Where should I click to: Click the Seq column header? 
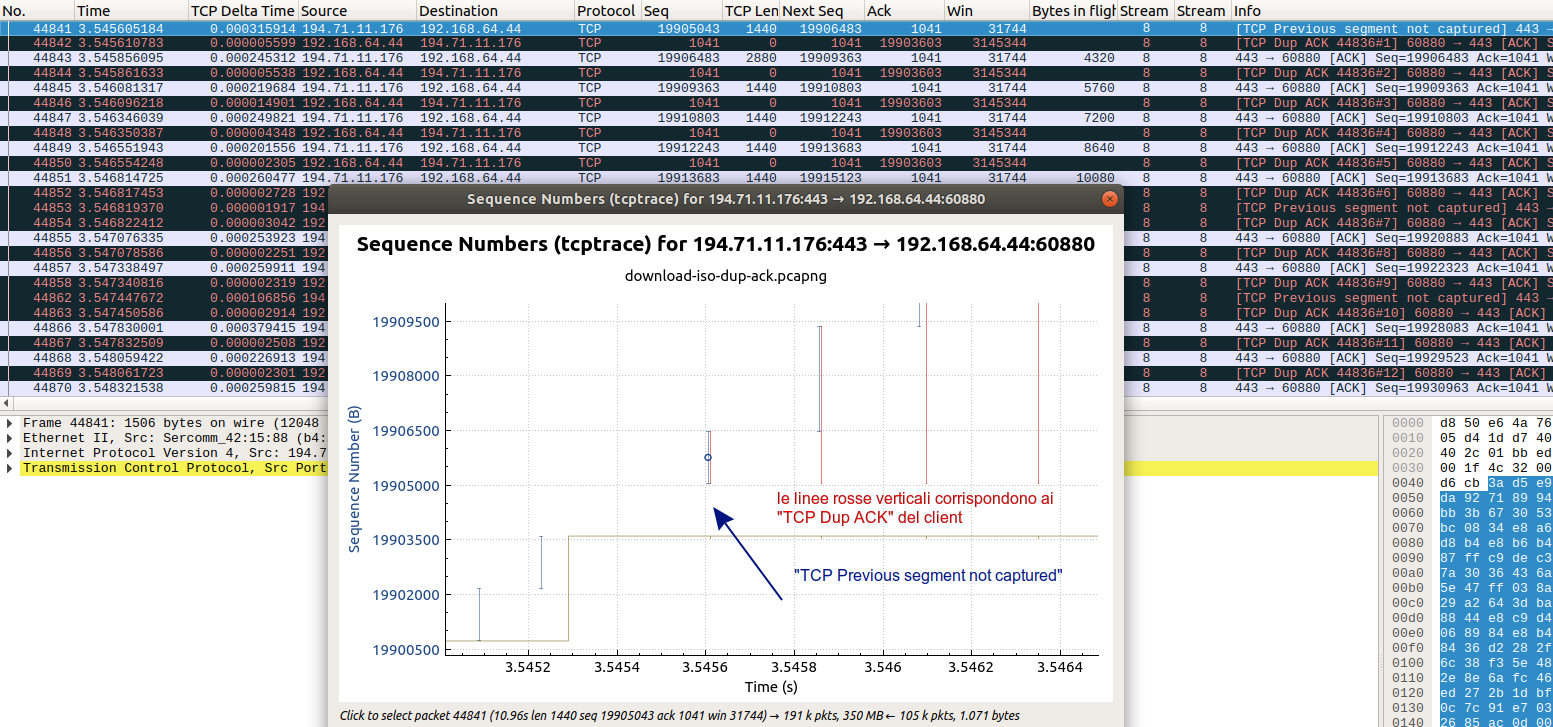[681, 11]
